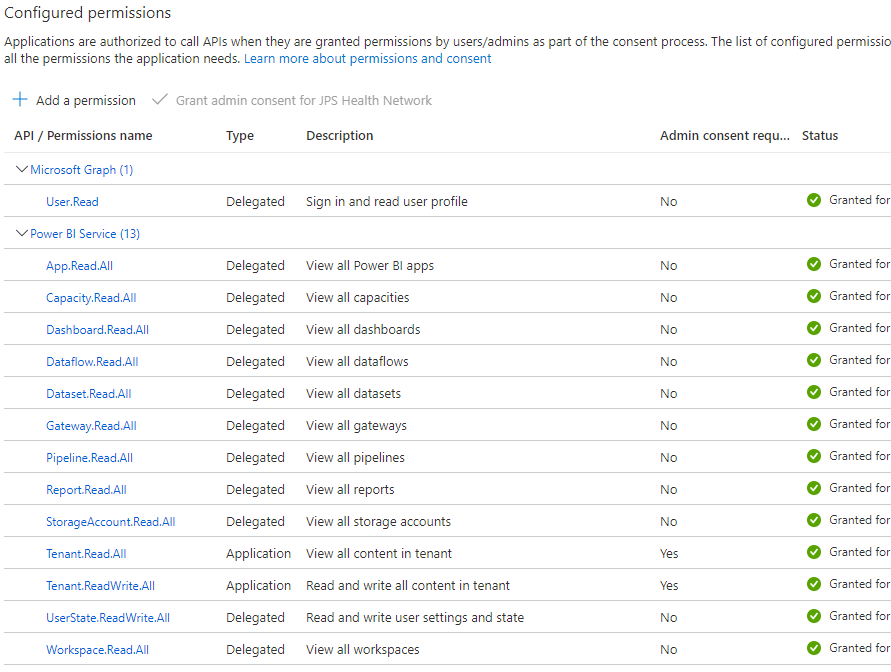The width and height of the screenshot is (891, 672).
Task: Collapse the Power BI Service group chevron
Action: point(22,233)
